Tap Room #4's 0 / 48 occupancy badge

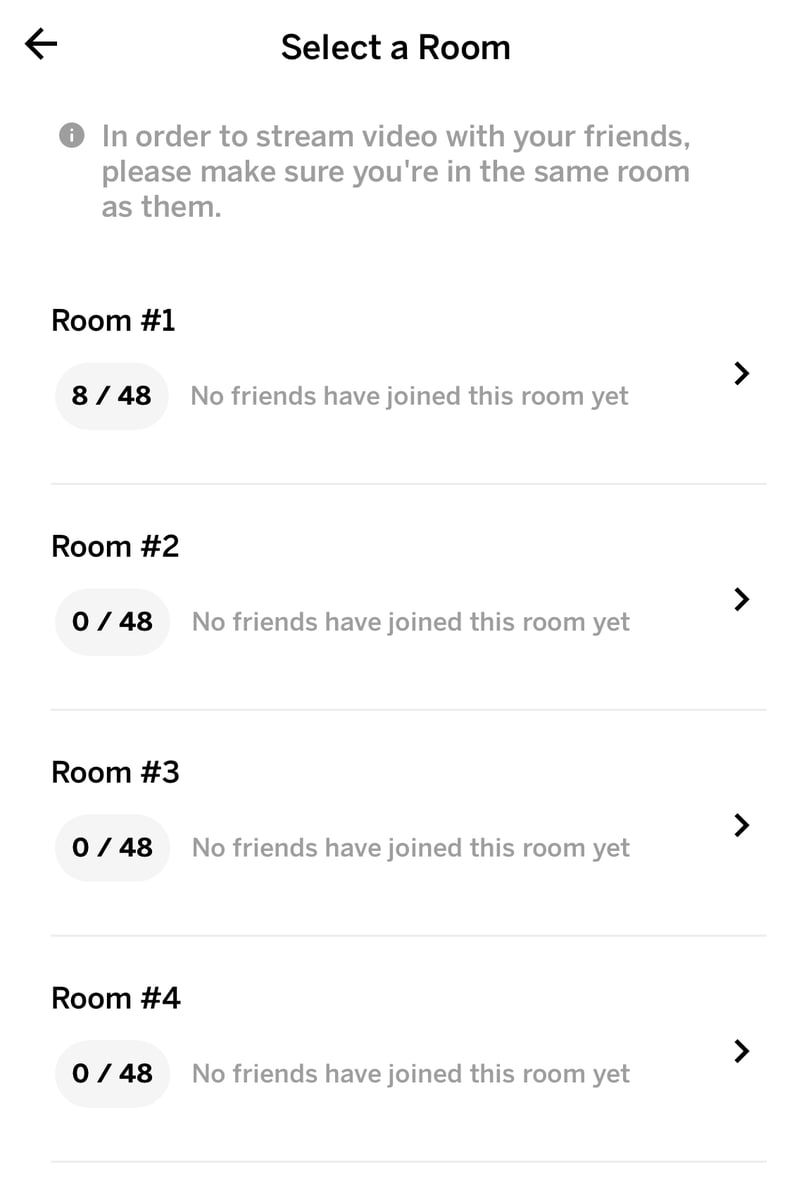coord(111,1074)
